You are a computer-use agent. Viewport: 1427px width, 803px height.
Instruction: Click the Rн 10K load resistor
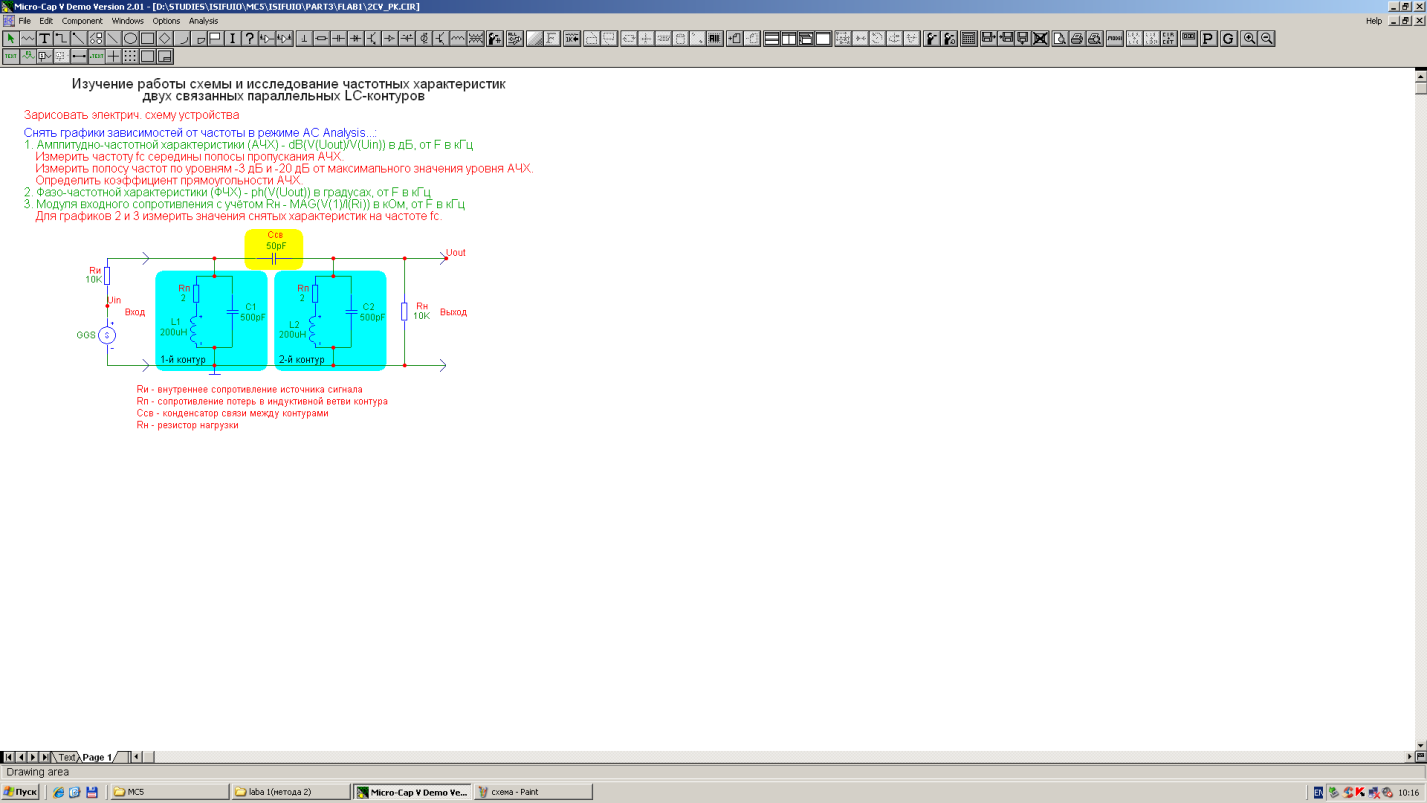404,311
